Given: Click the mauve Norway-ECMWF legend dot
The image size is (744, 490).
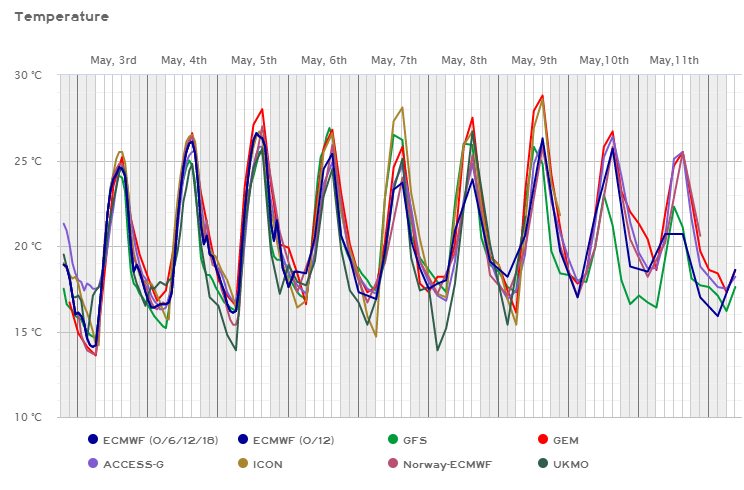Looking at the screenshot, I should (x=393, y=463).
